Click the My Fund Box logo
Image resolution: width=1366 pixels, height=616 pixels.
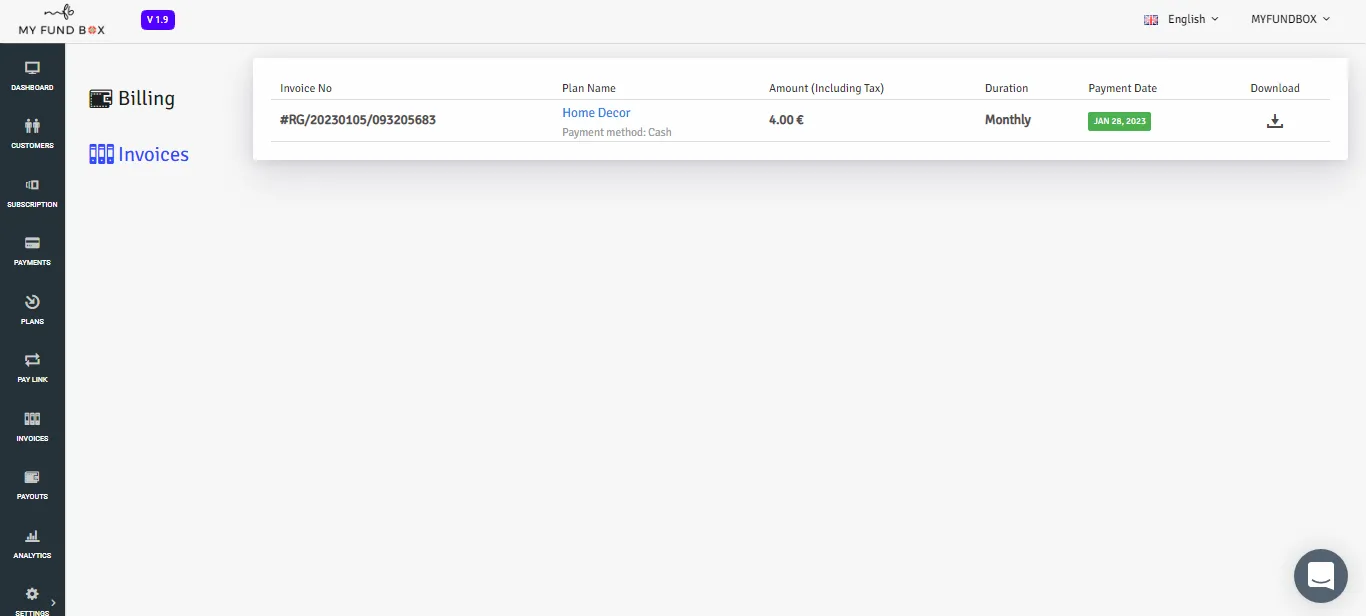coord(61,21)
